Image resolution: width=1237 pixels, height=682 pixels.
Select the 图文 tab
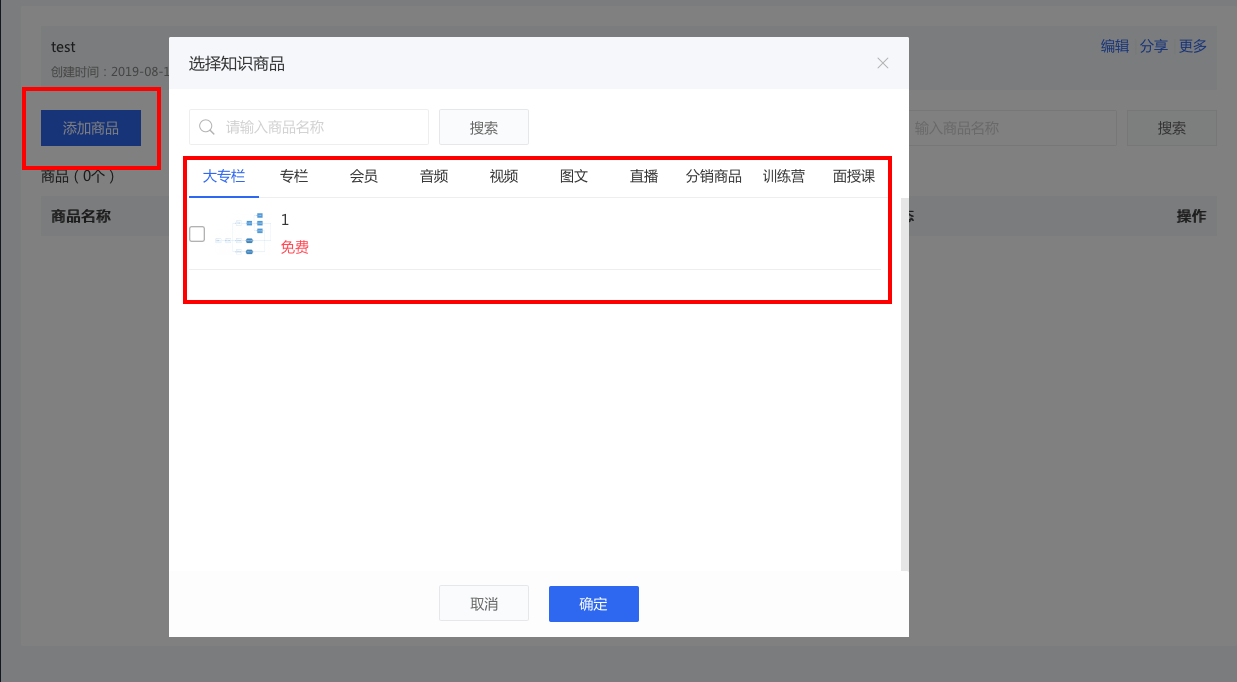click(574, 176)
